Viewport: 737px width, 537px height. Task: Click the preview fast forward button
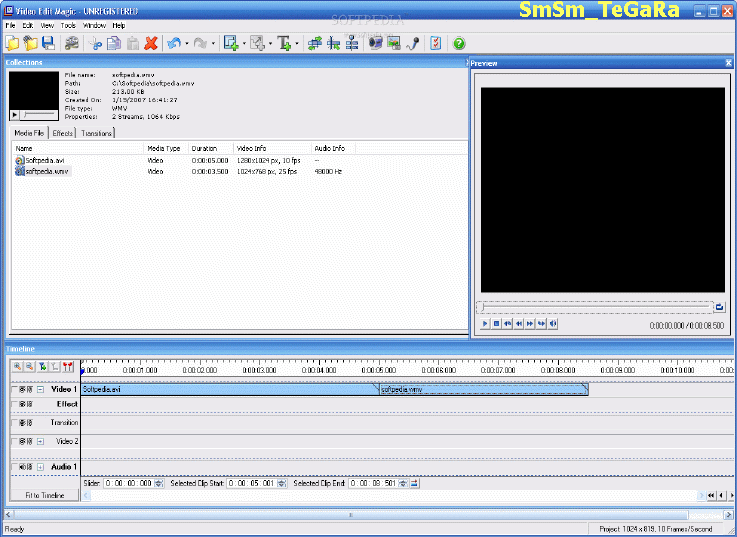click(530, 324)
